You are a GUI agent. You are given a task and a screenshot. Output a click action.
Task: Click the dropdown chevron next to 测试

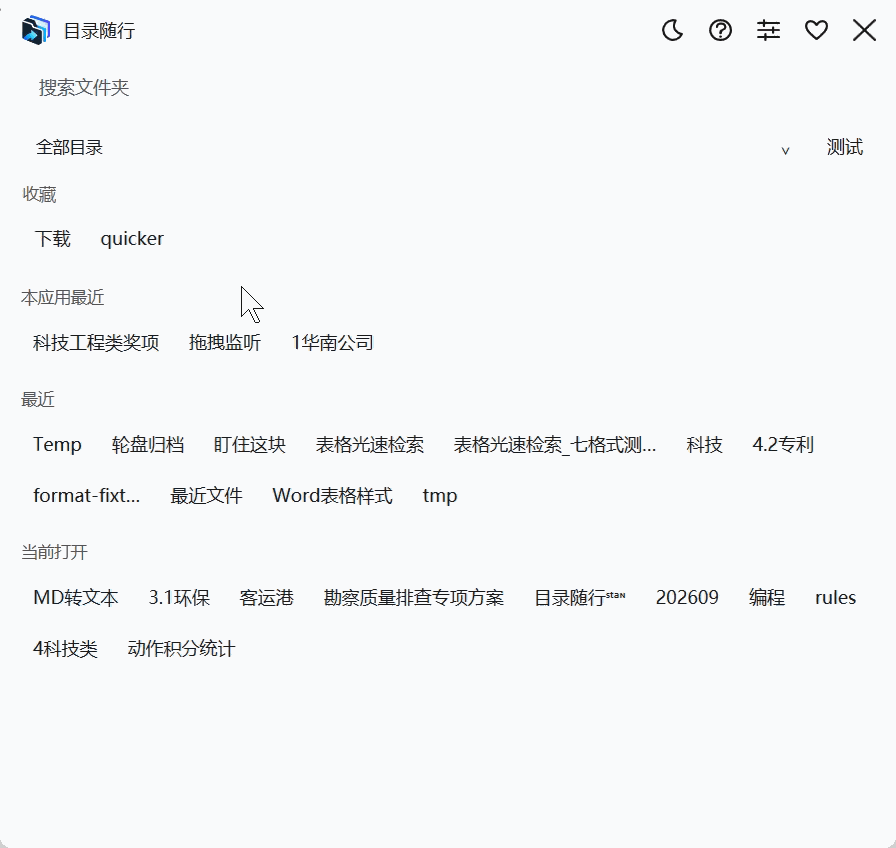tap(785, 150)
